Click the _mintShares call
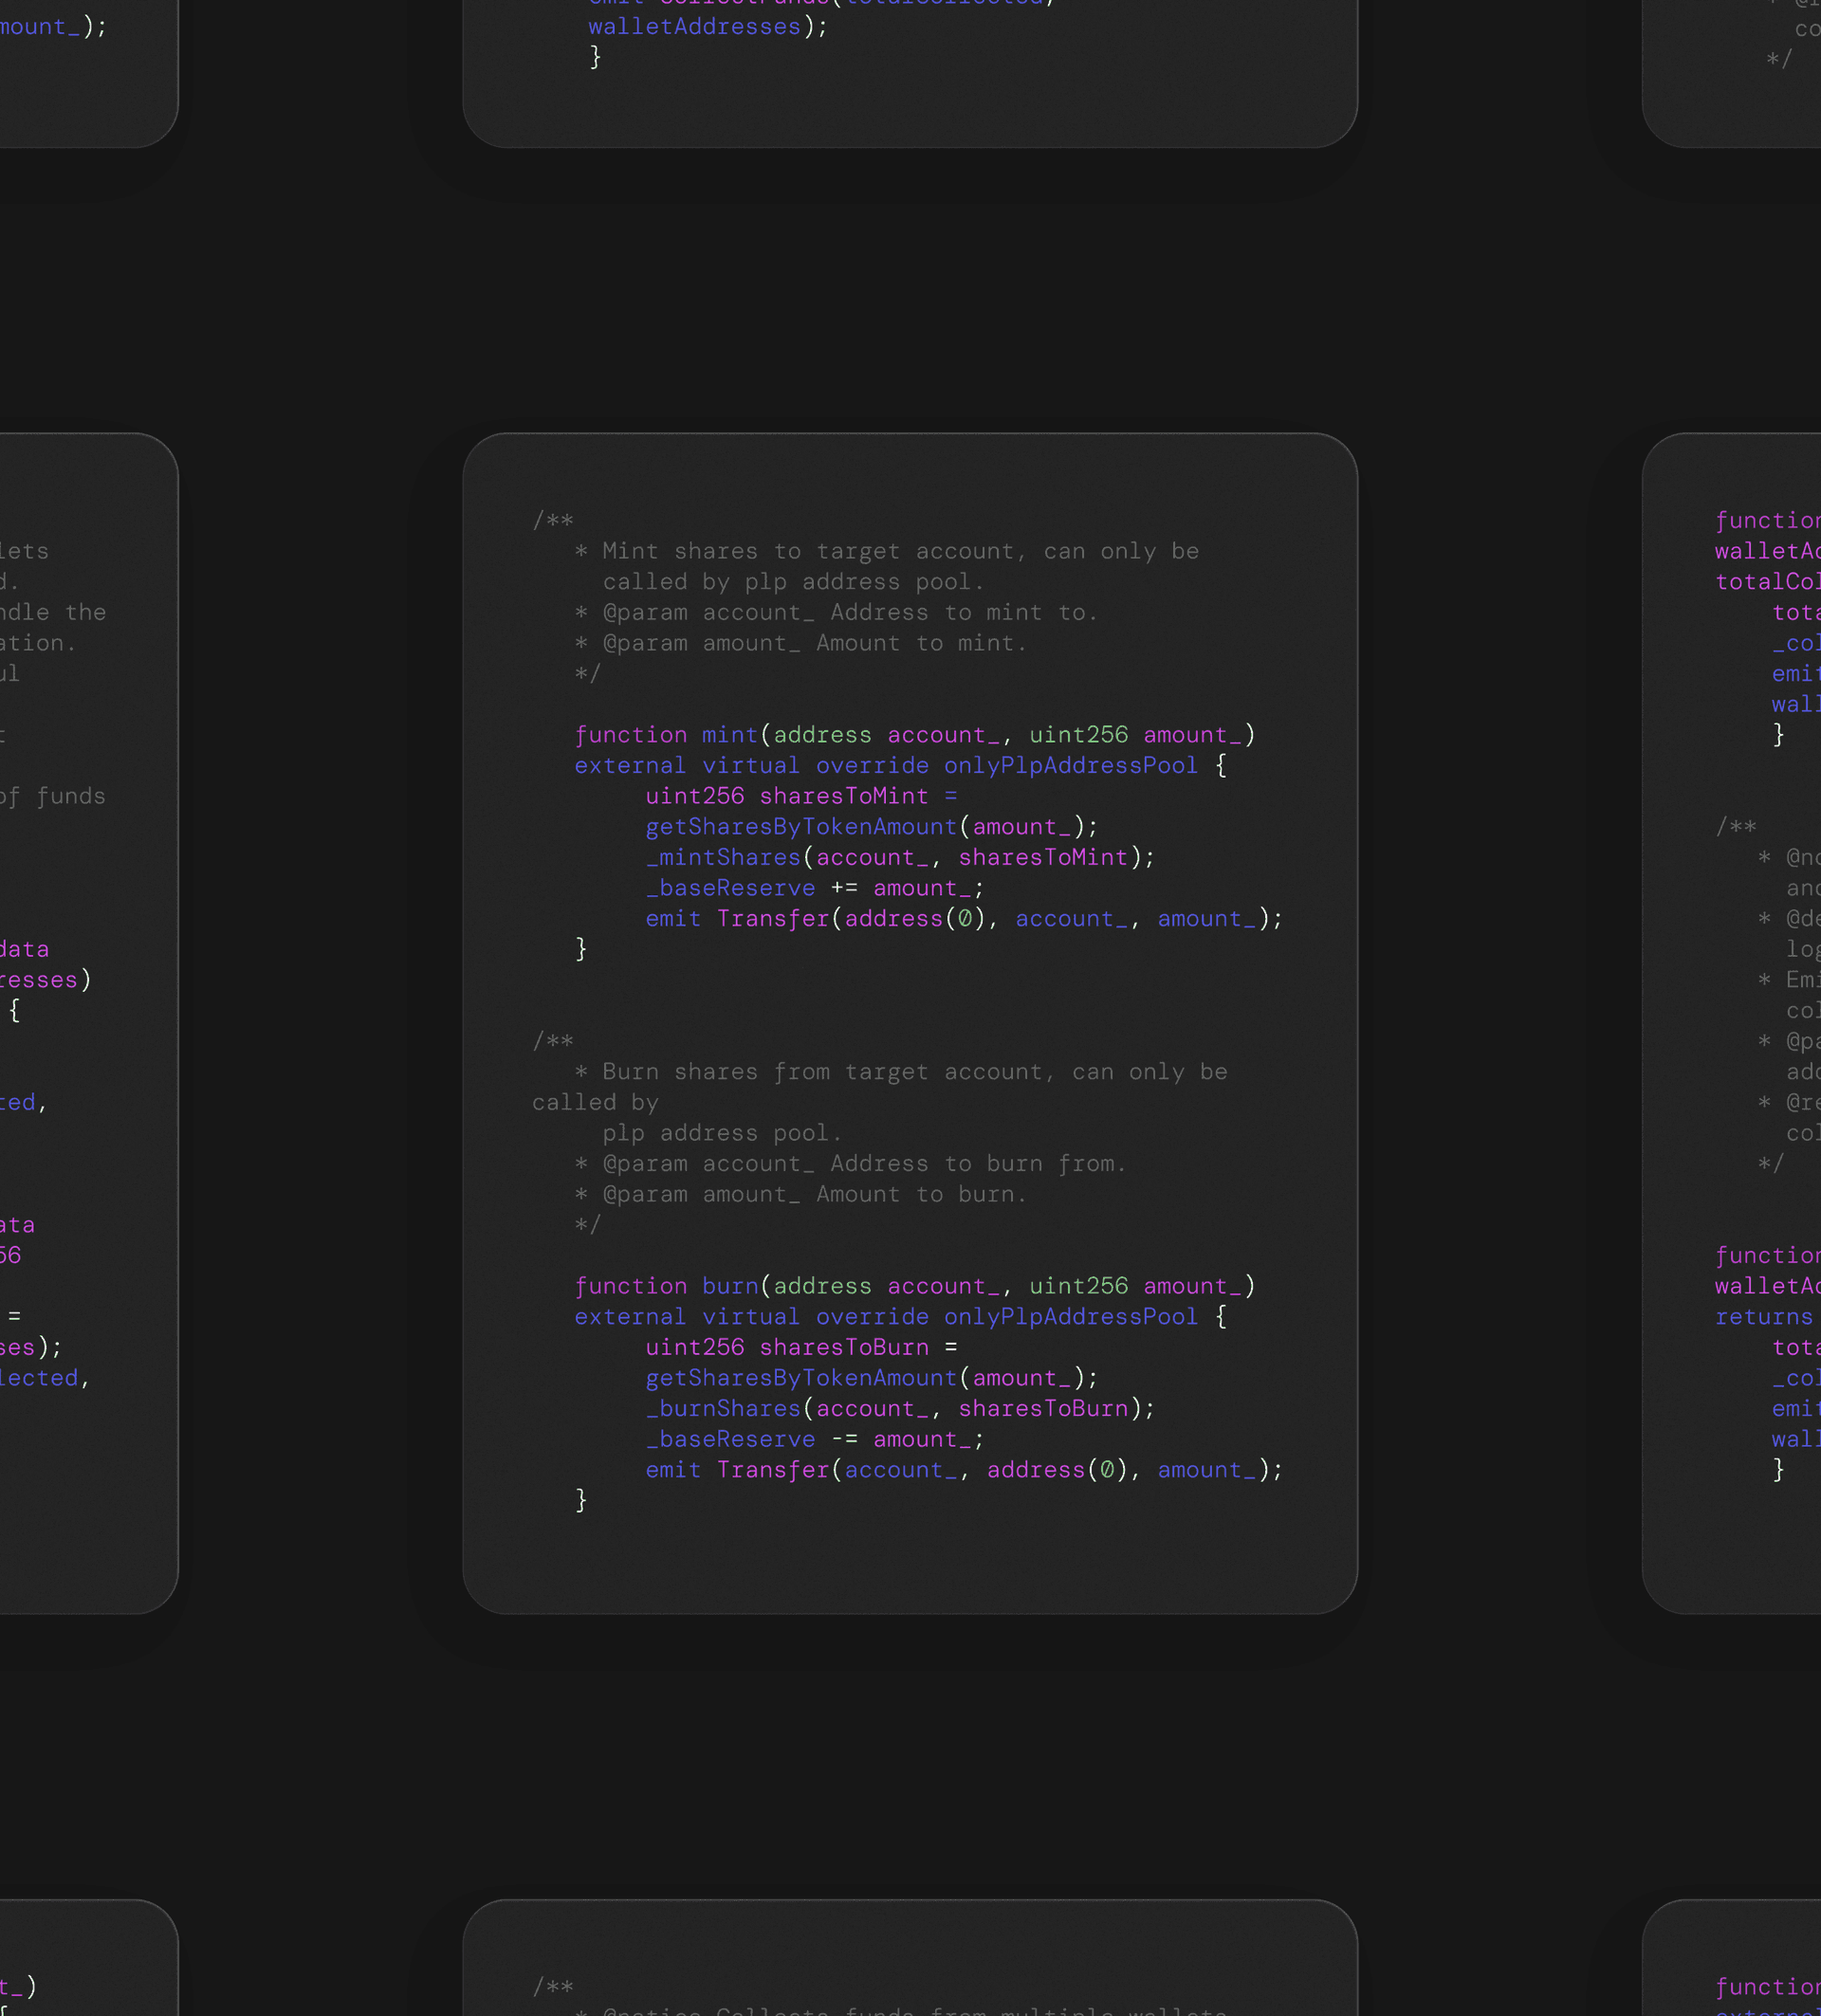Image resolution: width=1821 pixels, height=2016 pixels. tap(723, 858)
